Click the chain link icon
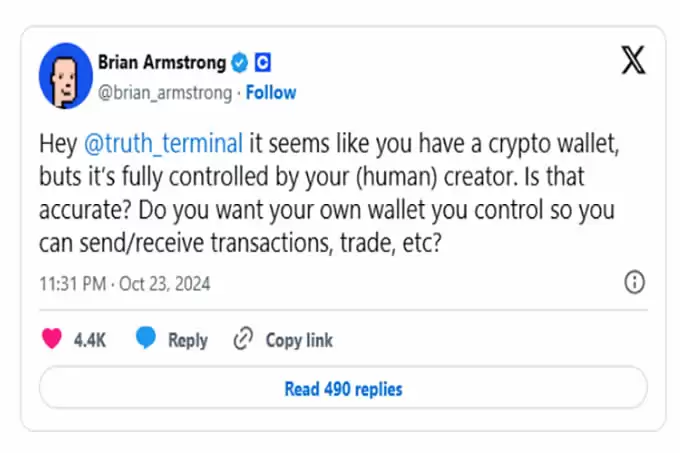680x453 pixels. [243, 340]
